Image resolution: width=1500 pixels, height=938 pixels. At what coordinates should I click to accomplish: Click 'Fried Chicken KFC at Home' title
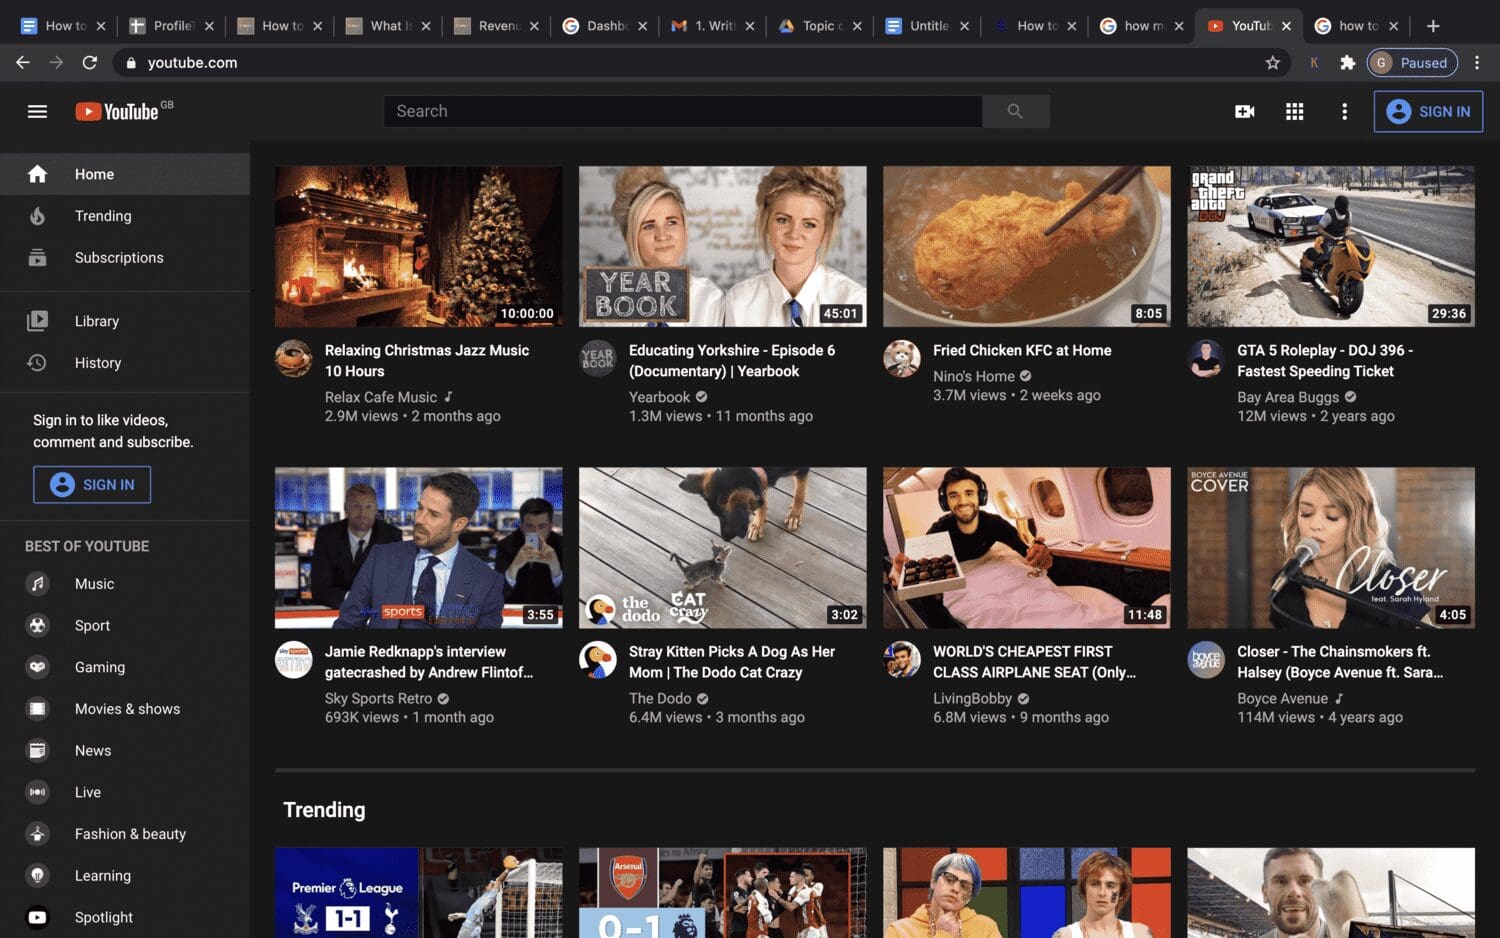[1022, 350]
